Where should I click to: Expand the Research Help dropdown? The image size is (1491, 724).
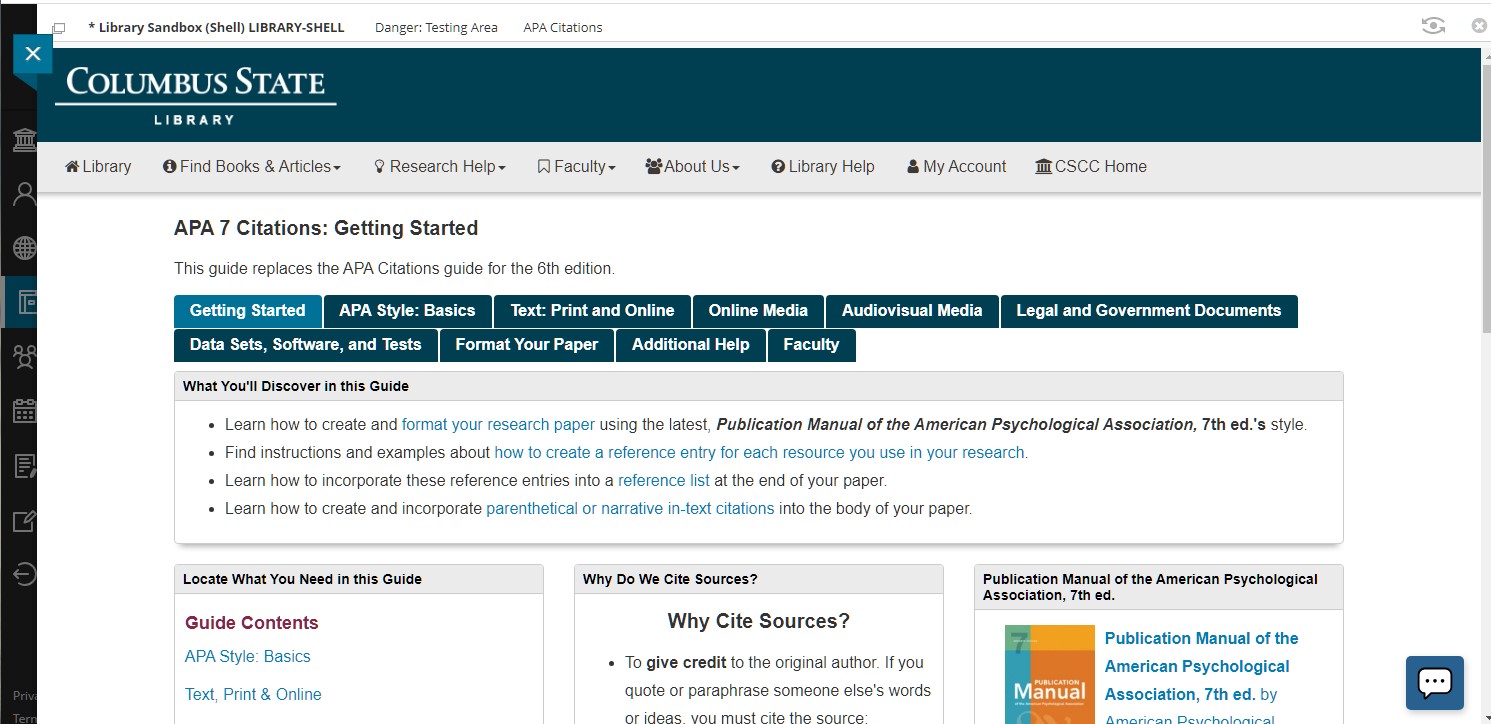(440, 167)
